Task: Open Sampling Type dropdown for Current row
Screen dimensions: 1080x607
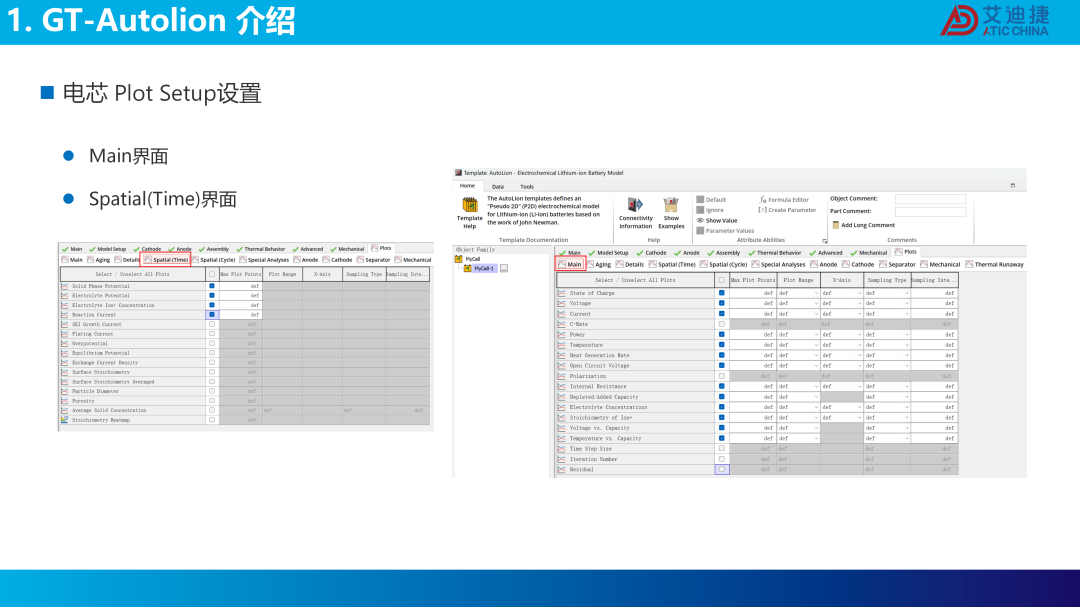Action: click(x=906, y=313)
